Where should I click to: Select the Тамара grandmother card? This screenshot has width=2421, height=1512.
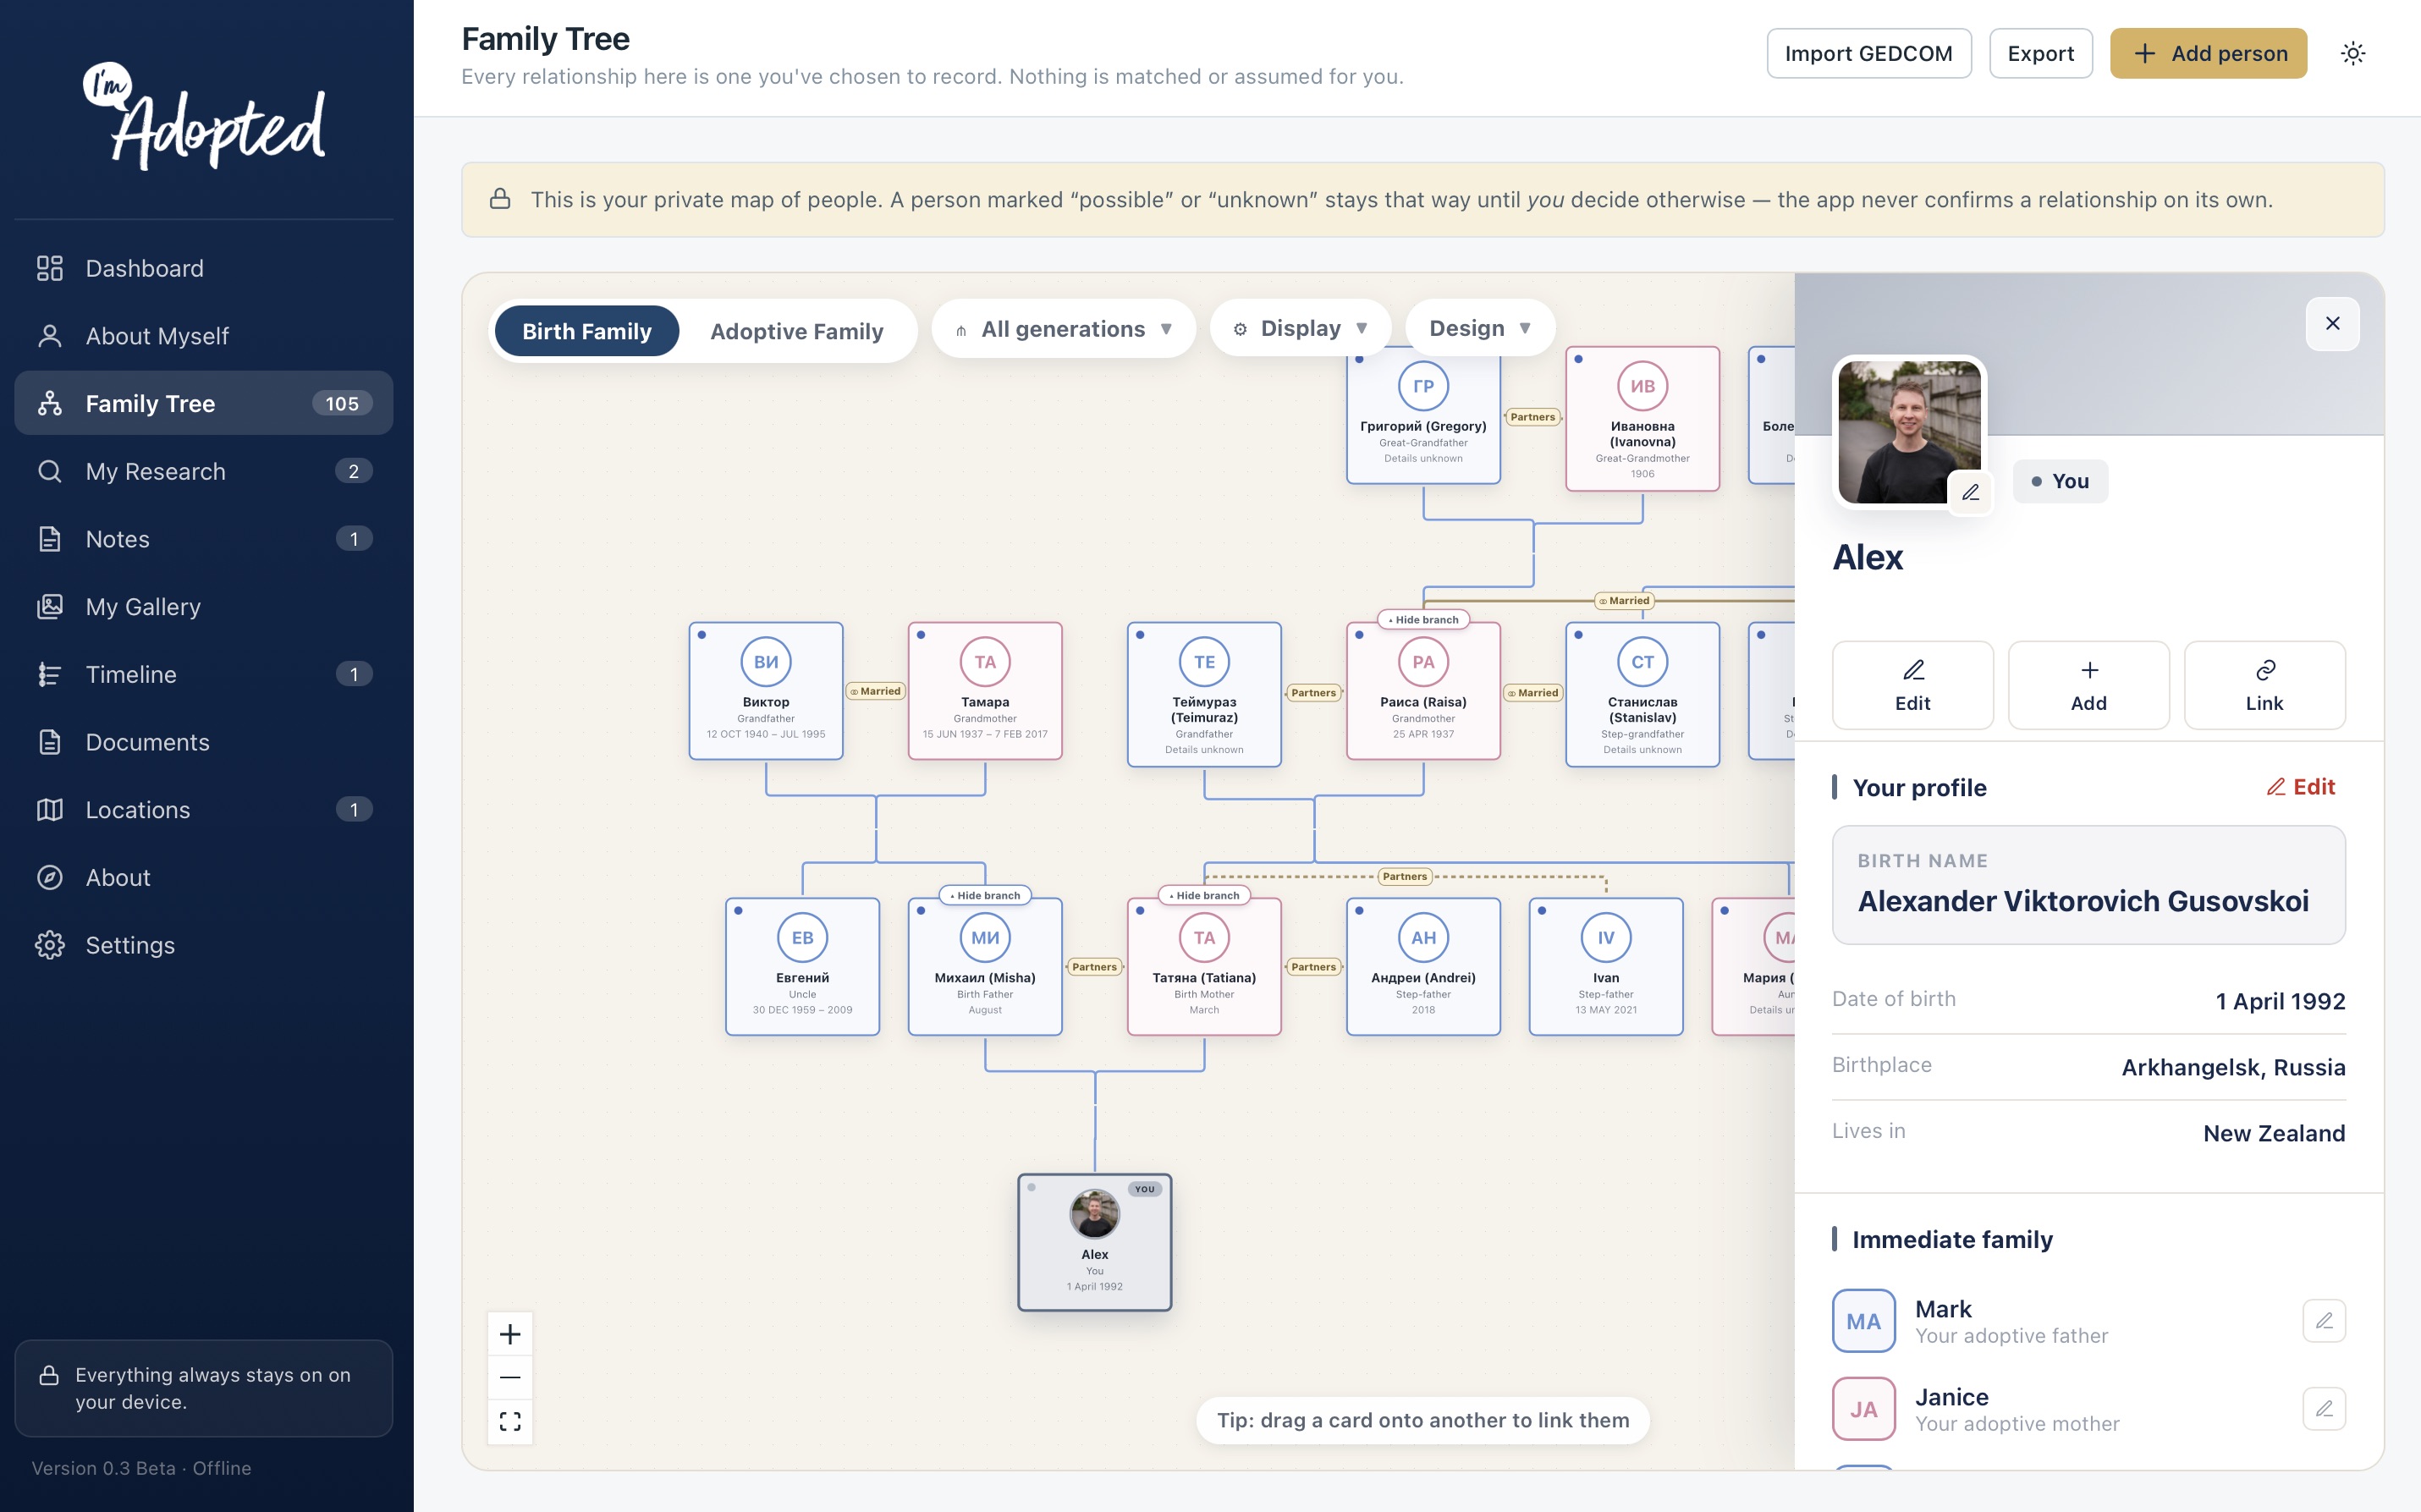(x=985, y=691)
